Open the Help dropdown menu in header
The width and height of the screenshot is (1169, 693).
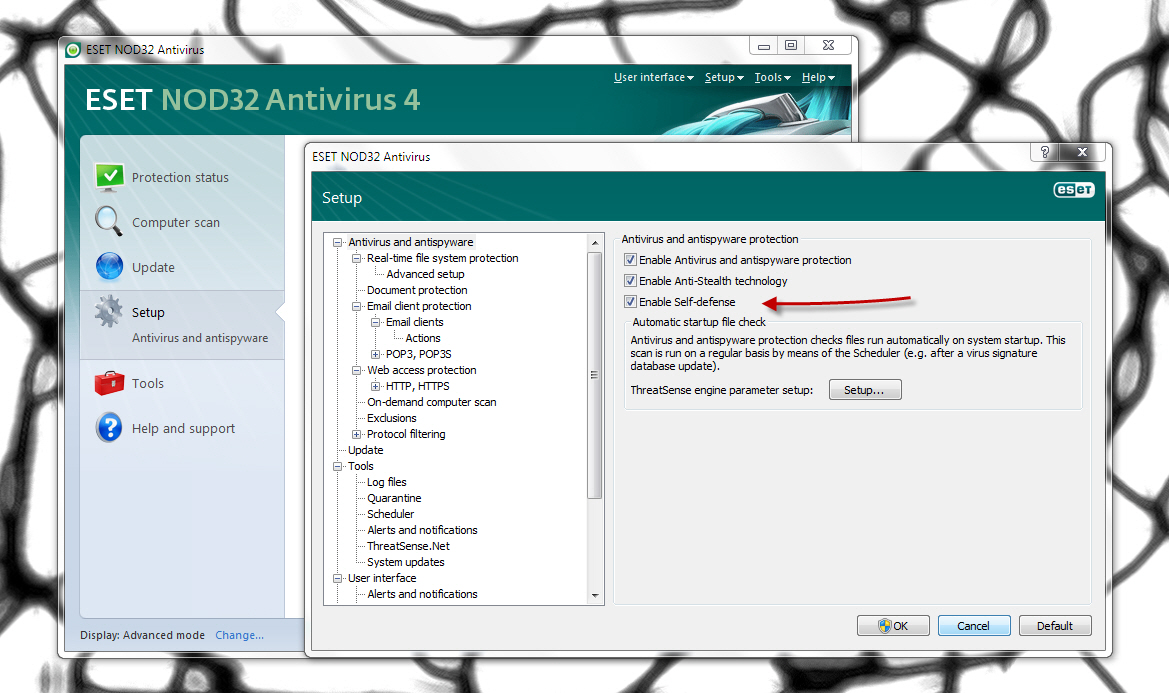[818, 77]
